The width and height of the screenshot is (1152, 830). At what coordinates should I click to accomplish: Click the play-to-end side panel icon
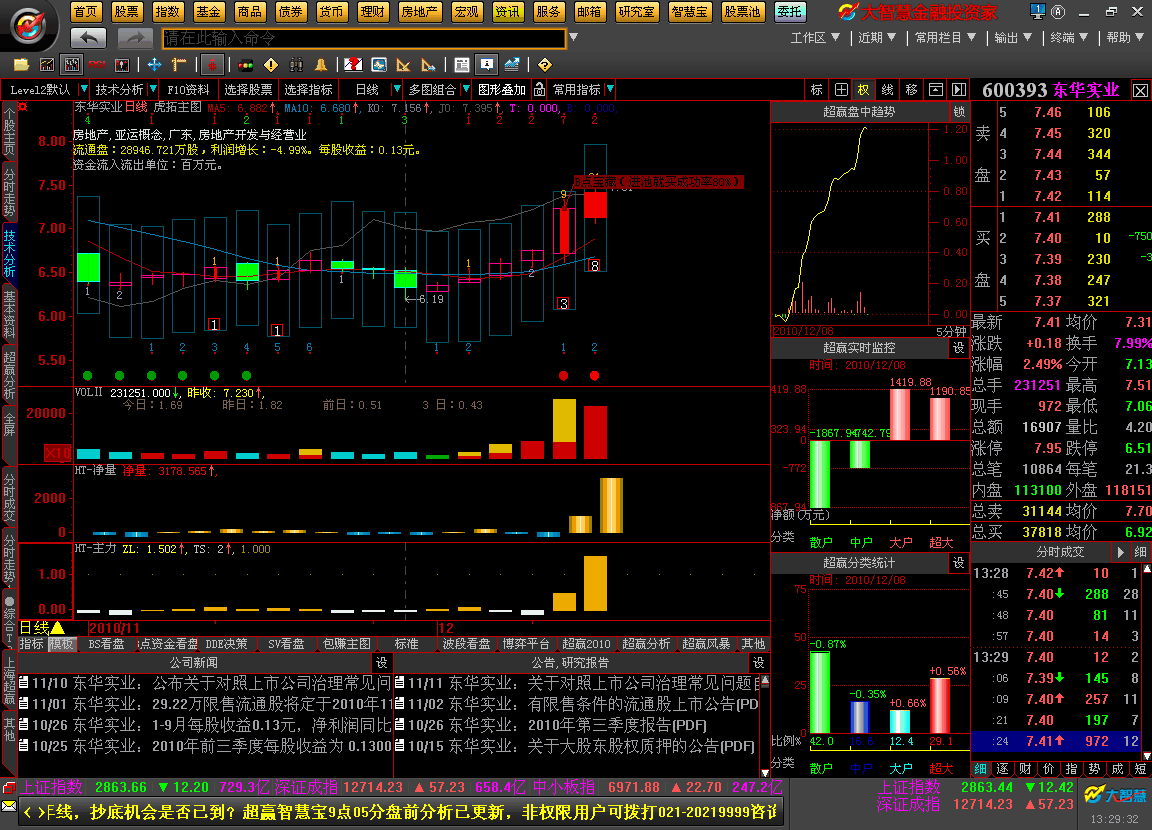click(x=959, y=90)
